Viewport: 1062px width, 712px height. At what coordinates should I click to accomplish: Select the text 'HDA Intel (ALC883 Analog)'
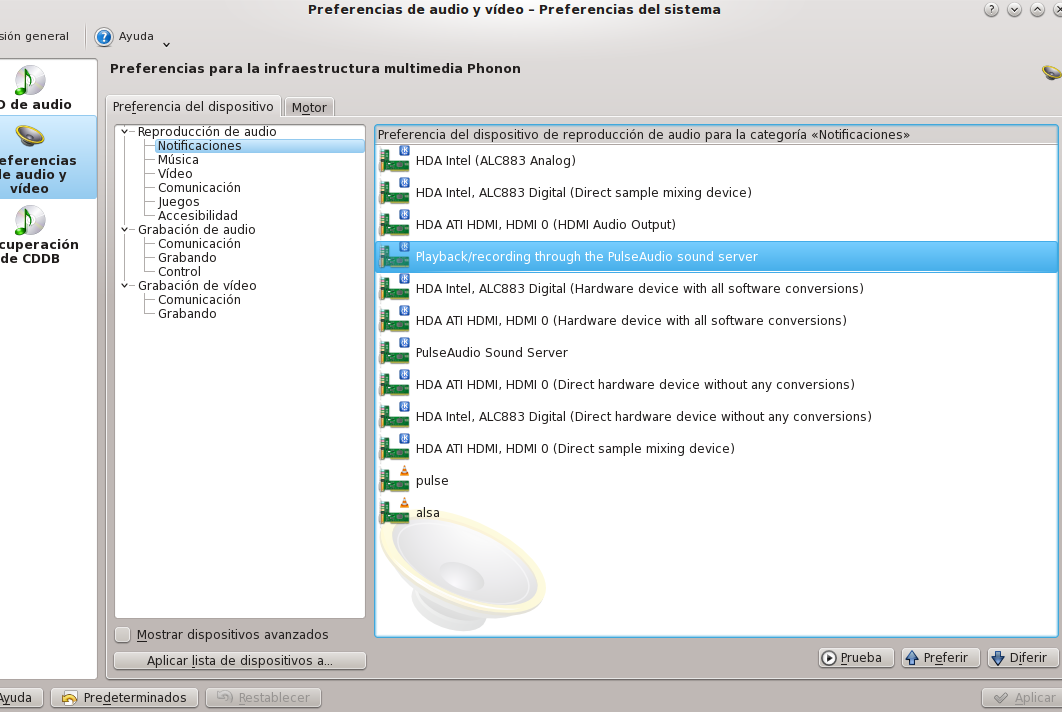(496, 161)
